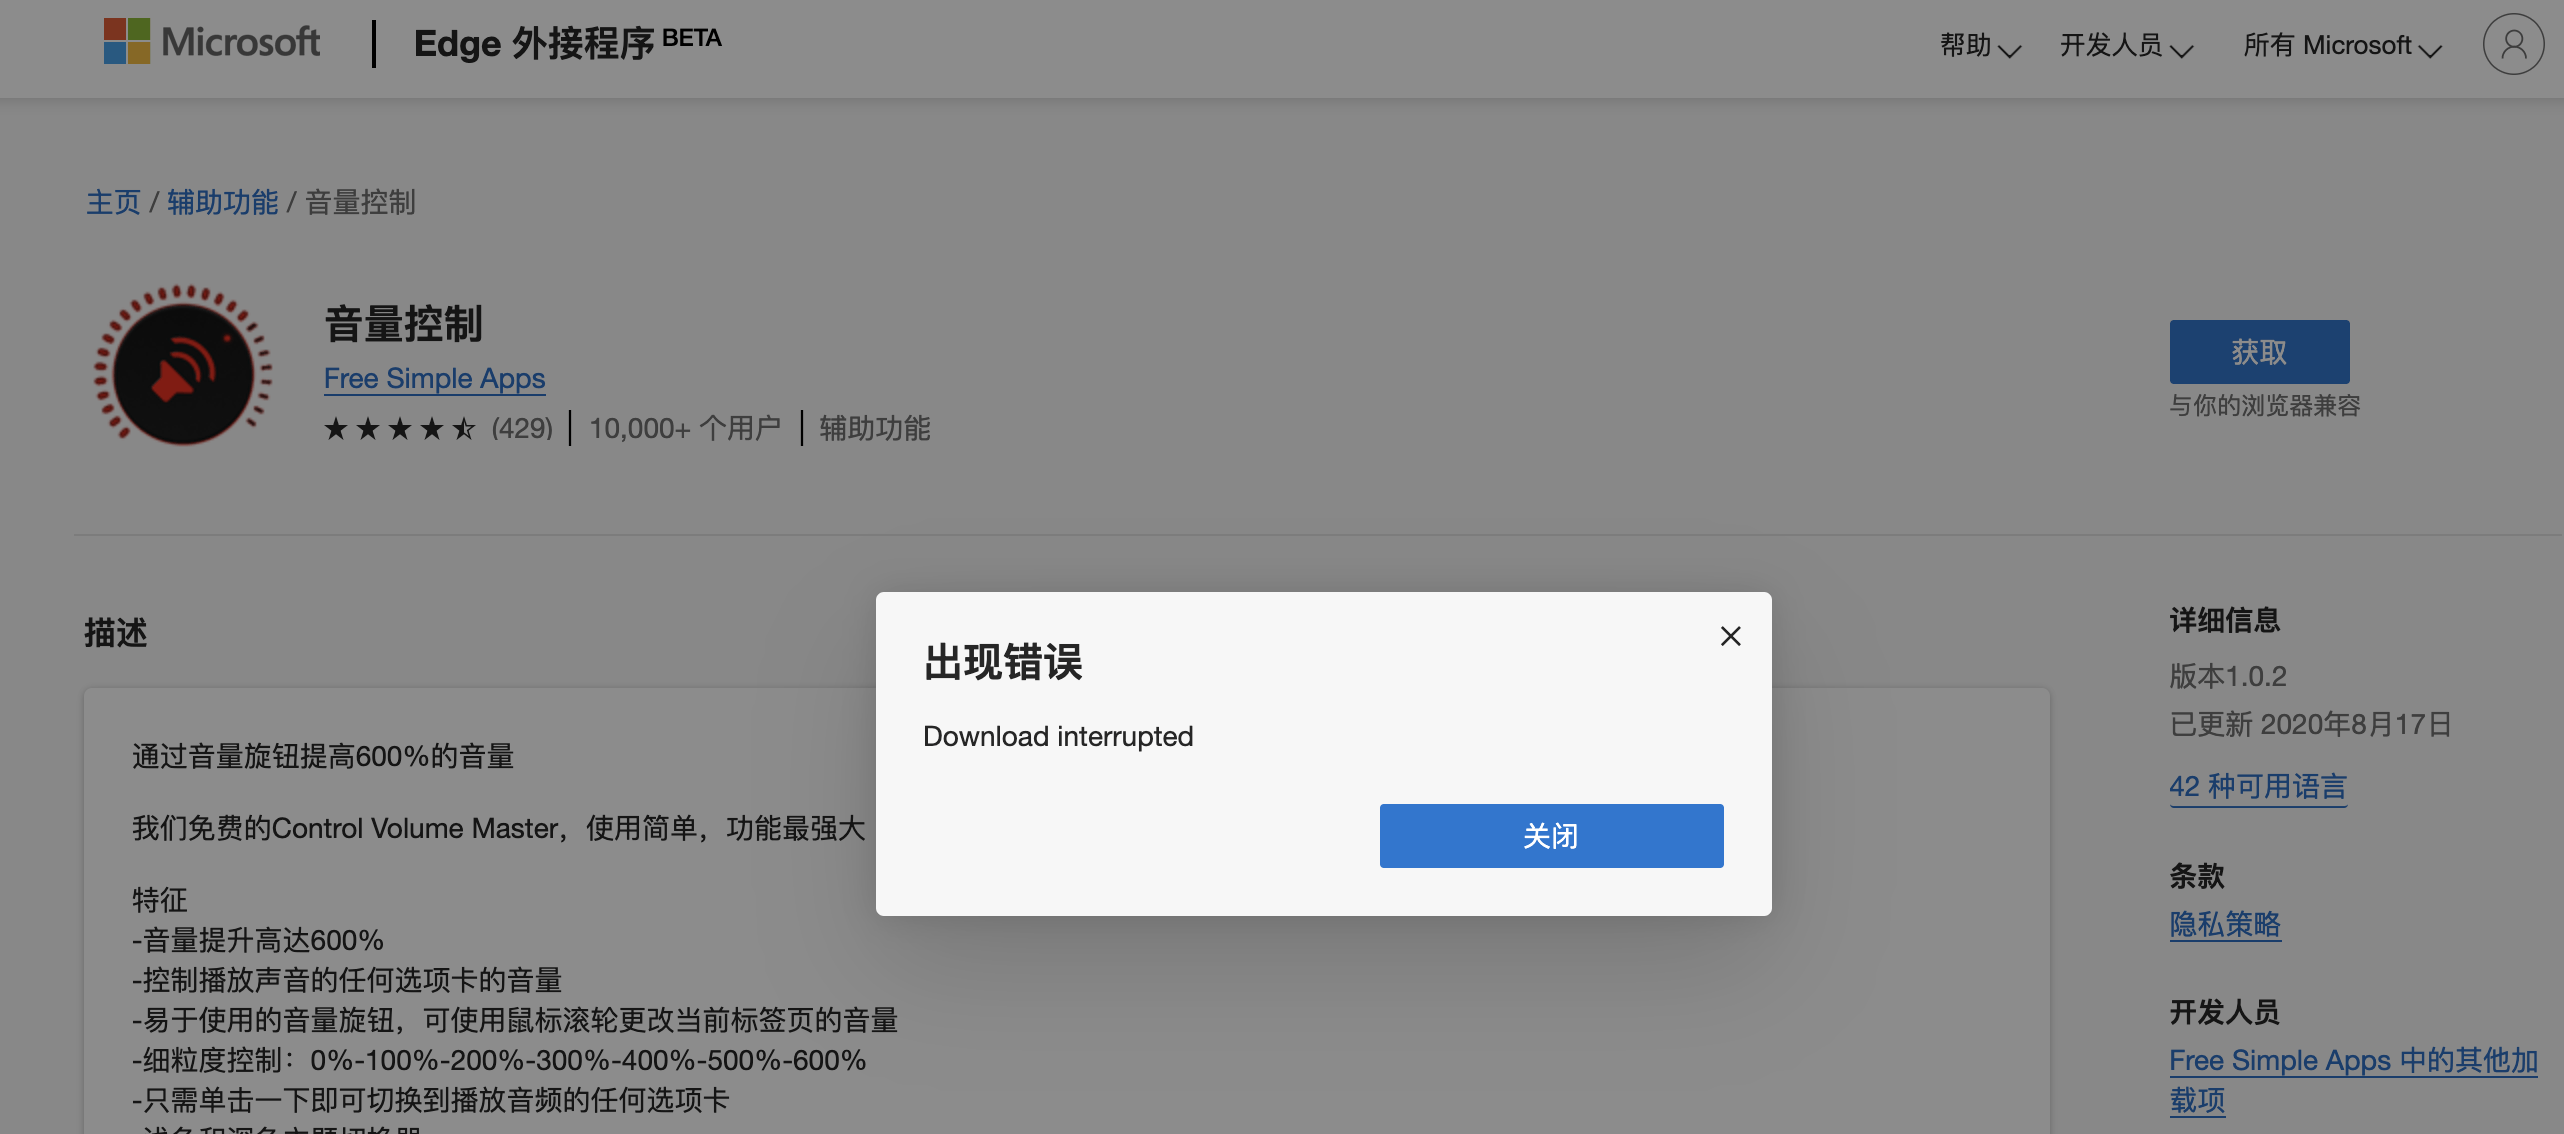Open the 辅助功能 breadcrumb category

coord(222,203)
